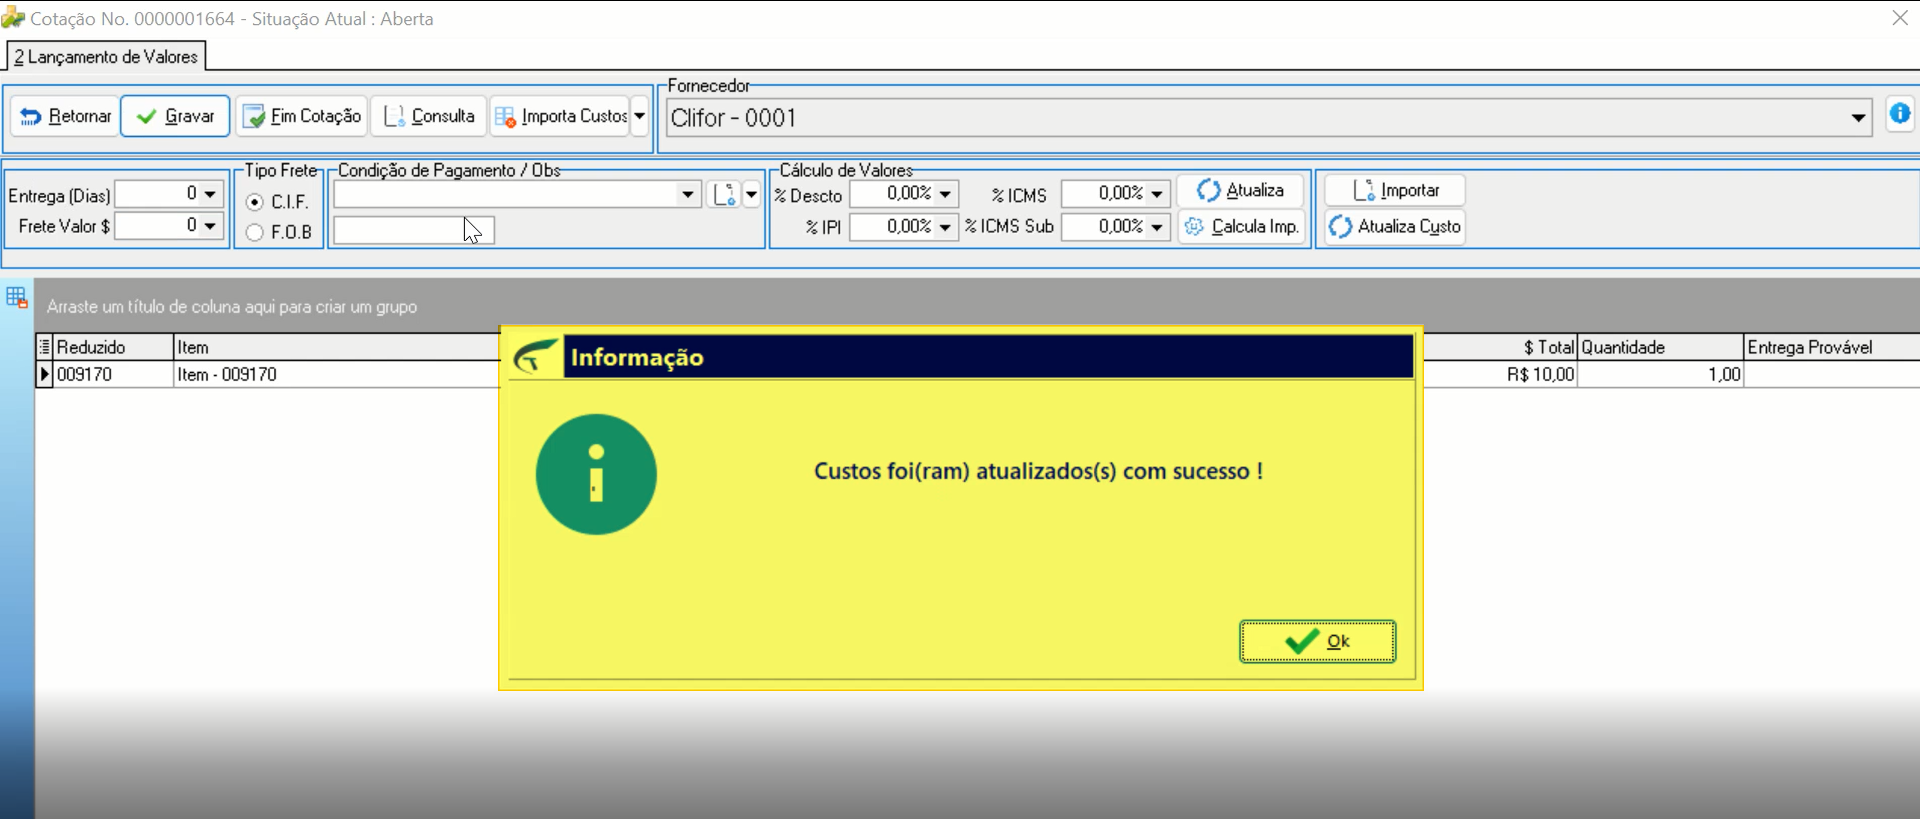Click Atualiza Custo button
1920x819 pixels.
1395,227
